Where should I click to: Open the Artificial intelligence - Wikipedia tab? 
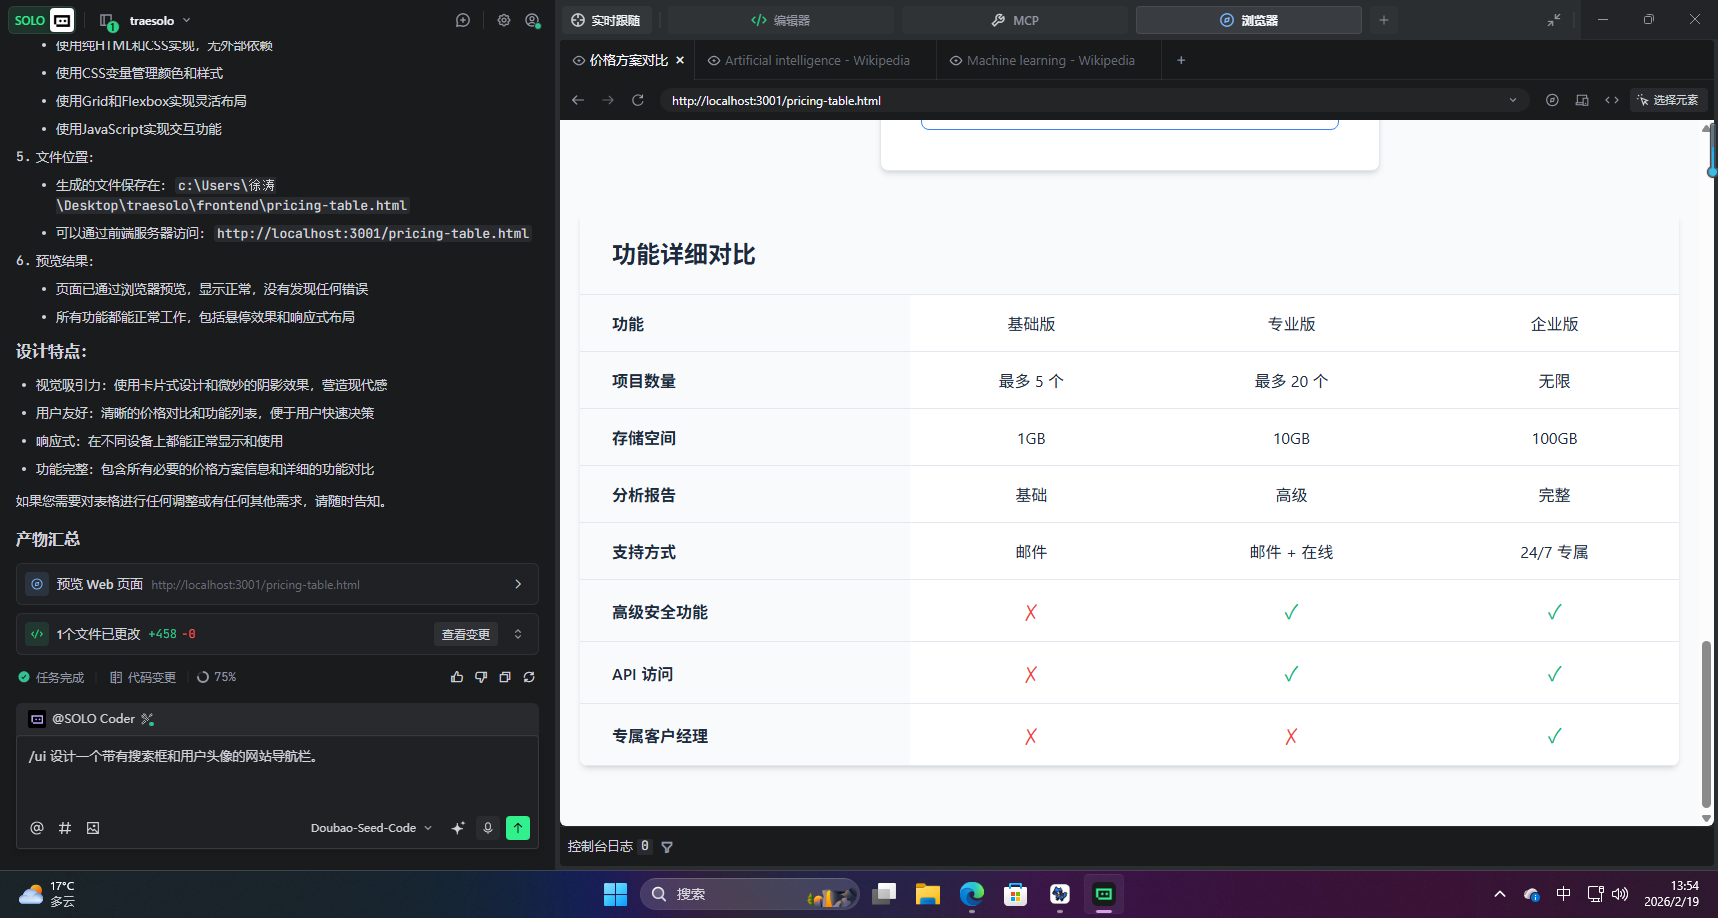point(815,60)
